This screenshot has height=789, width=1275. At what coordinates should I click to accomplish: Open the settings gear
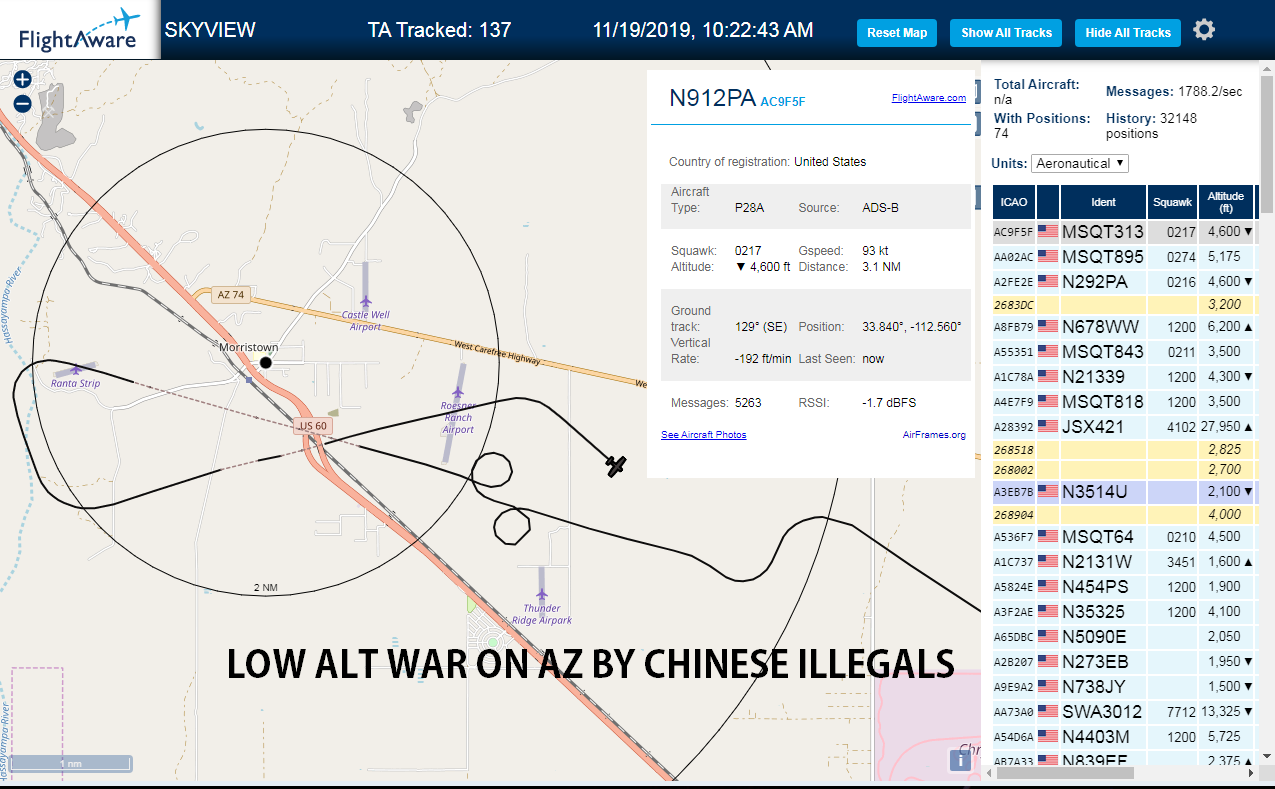point(1204,30)
